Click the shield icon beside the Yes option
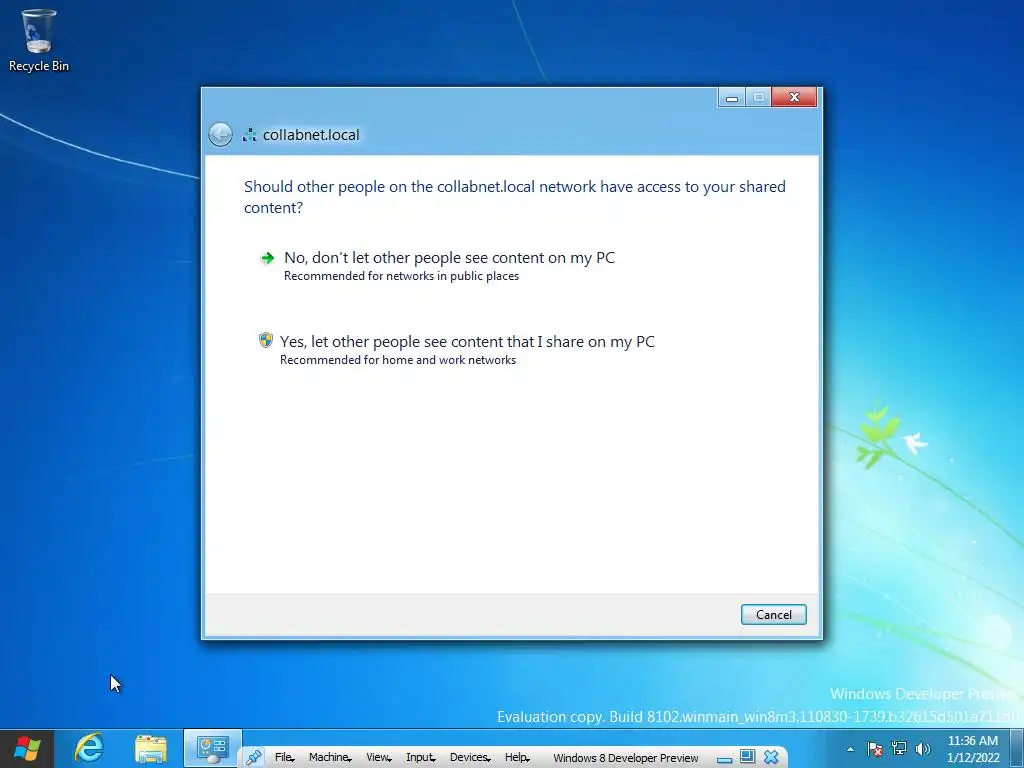Screen dimensions: 1024x768 265,340
